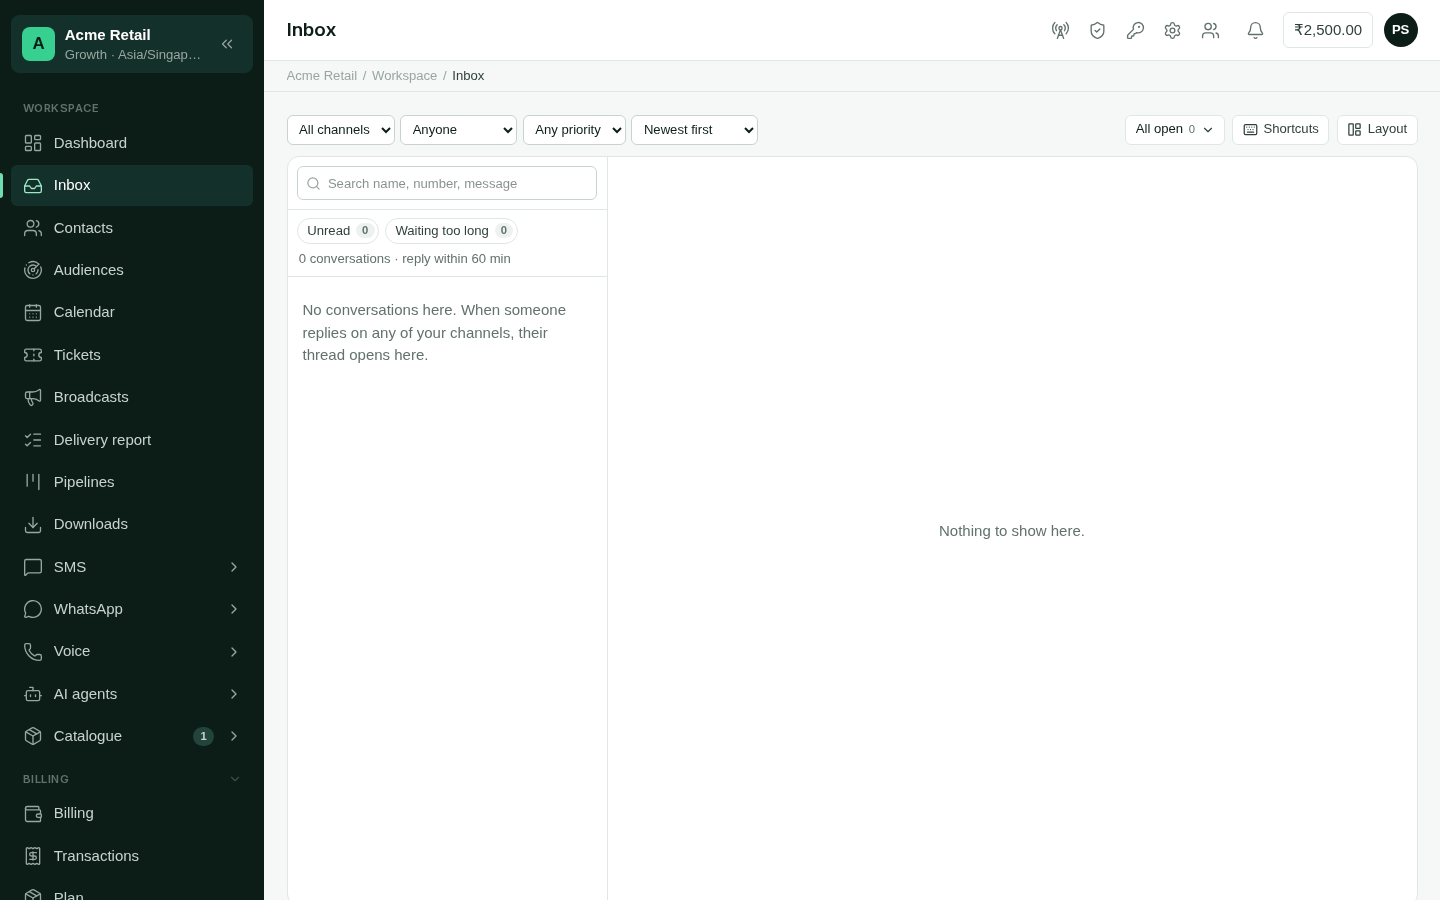Expand the SMS submenu

point(132,567)
